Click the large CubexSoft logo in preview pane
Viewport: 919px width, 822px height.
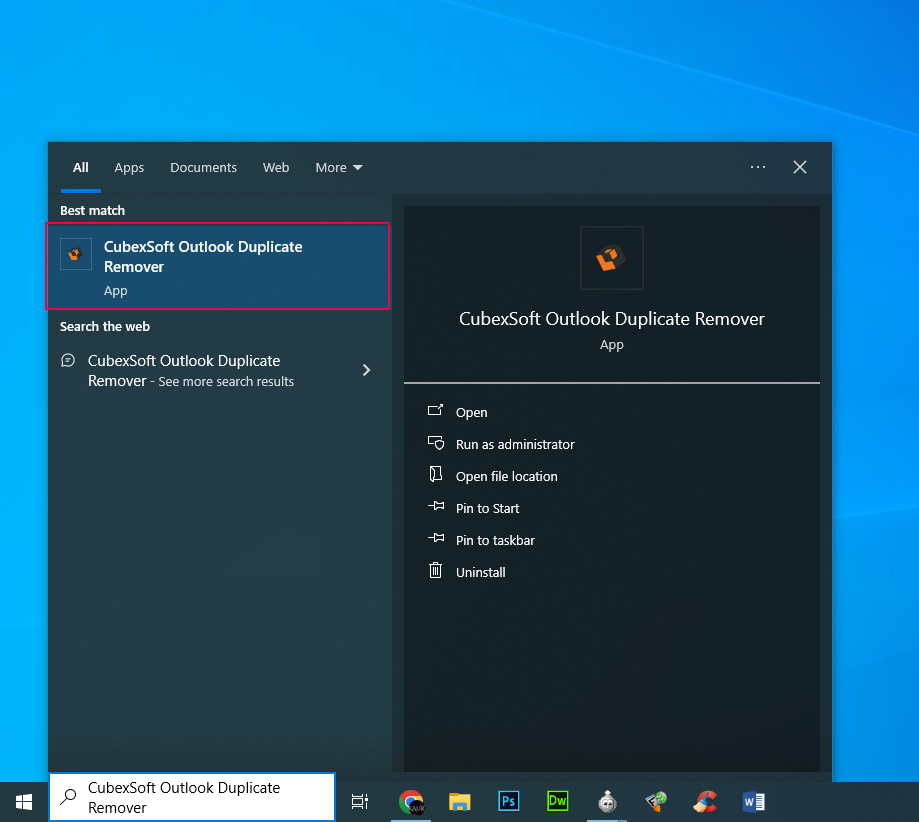(x=611, y=258)
